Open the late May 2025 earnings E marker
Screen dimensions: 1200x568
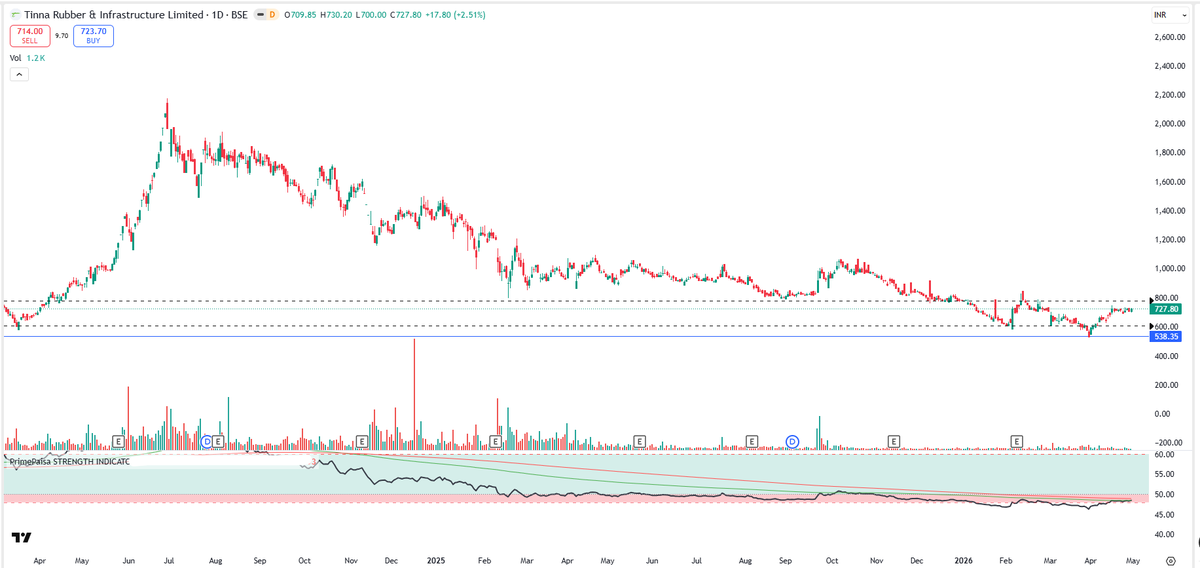[639, 440]
